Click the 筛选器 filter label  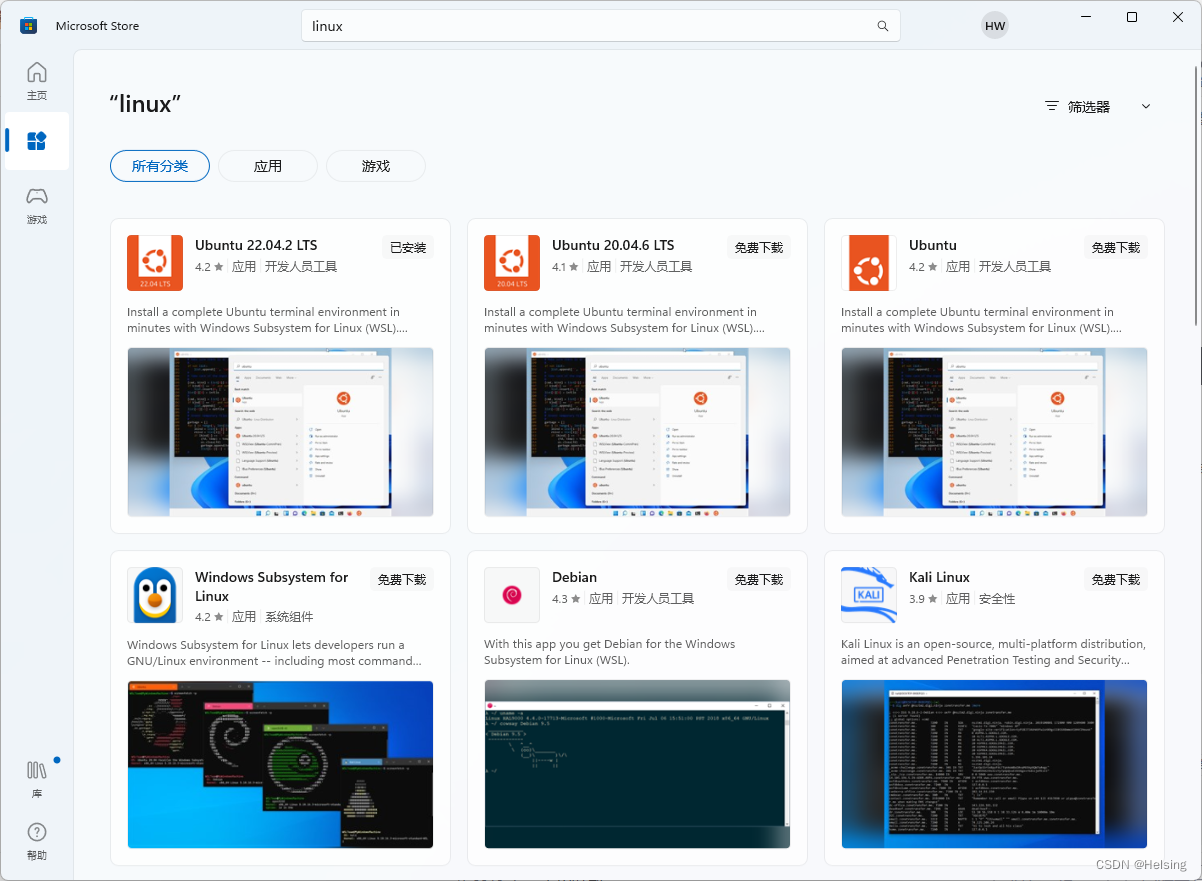pos(1089,106)
